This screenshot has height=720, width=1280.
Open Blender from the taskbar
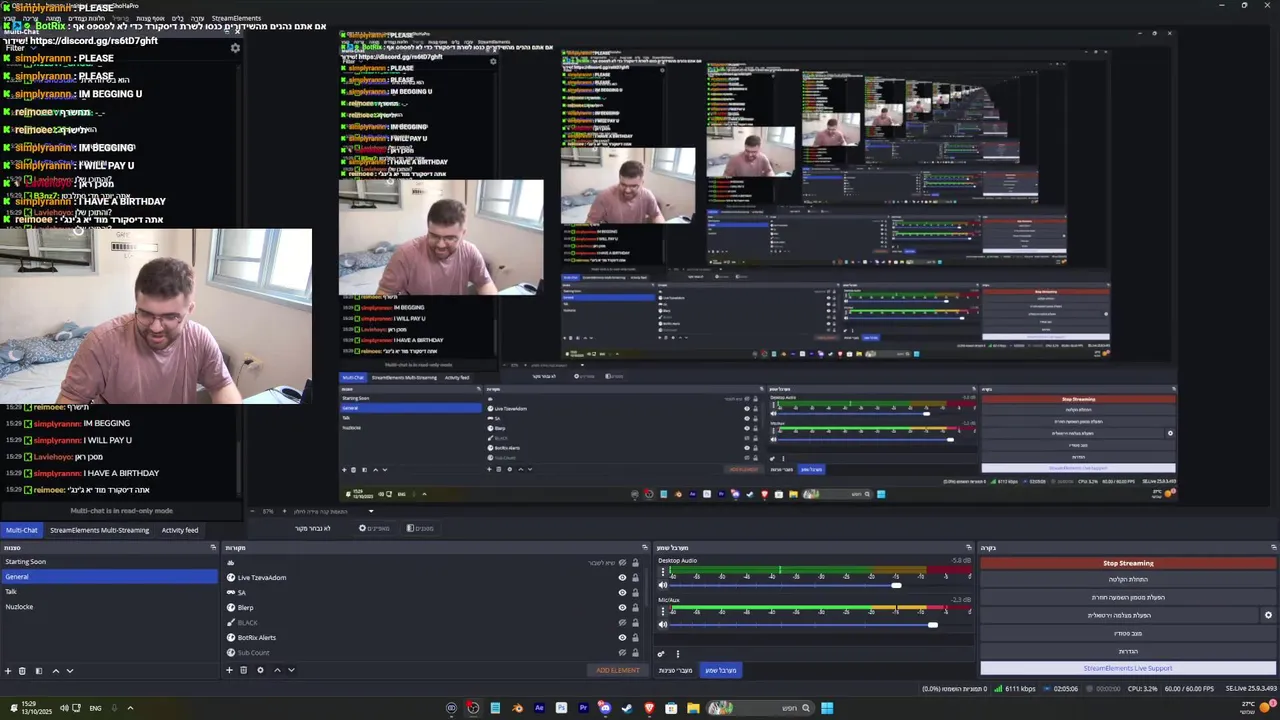coord(517,708)
